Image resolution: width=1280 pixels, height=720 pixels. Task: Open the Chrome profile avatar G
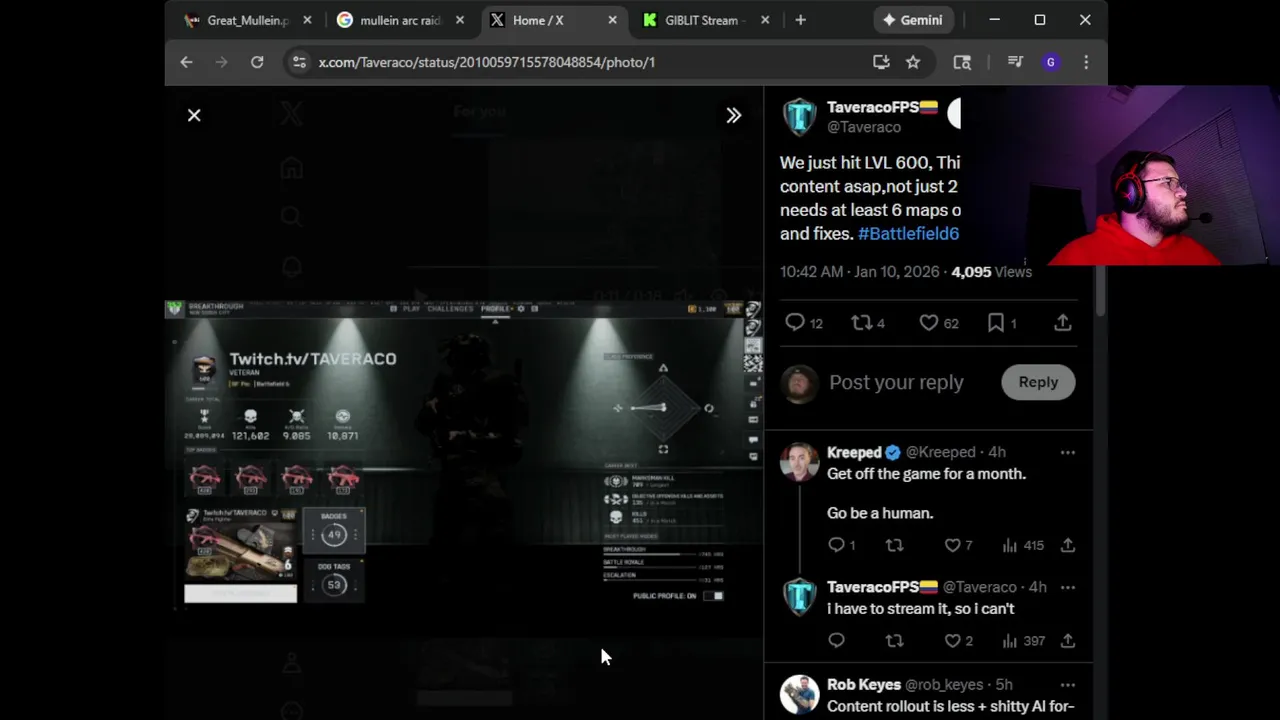point(1050,62)
